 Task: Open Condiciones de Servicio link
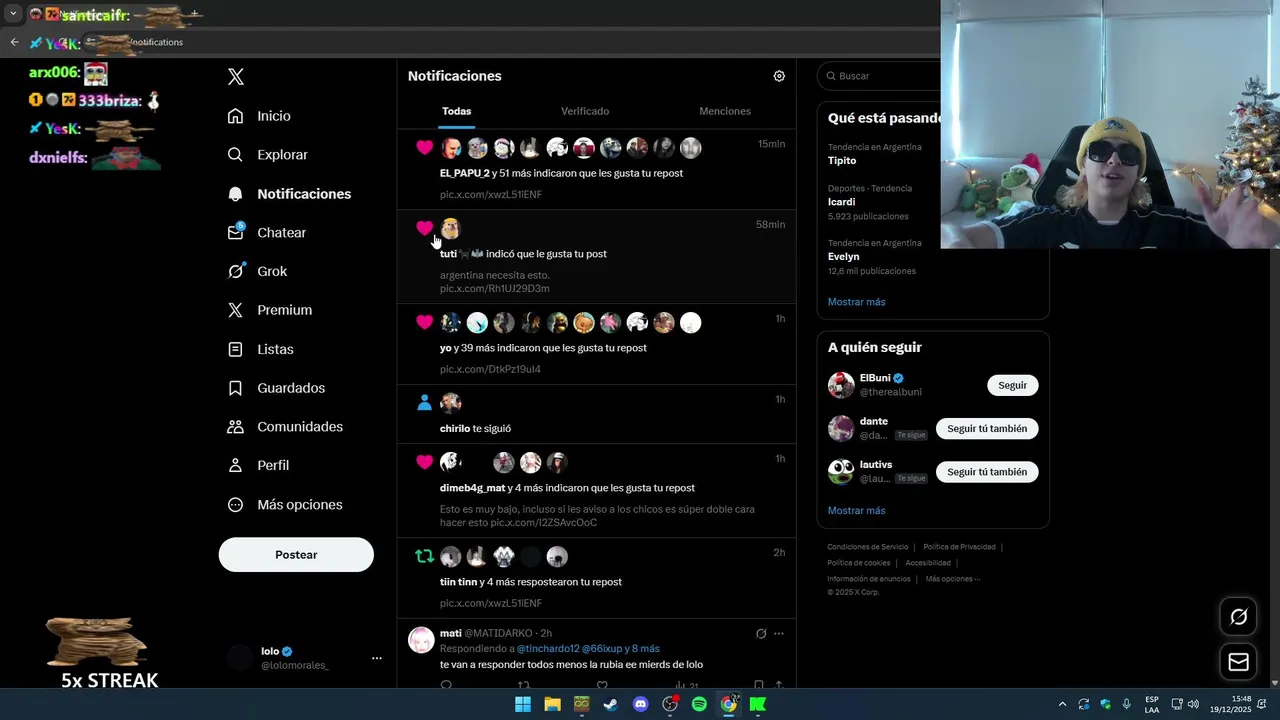pos(867,547)
